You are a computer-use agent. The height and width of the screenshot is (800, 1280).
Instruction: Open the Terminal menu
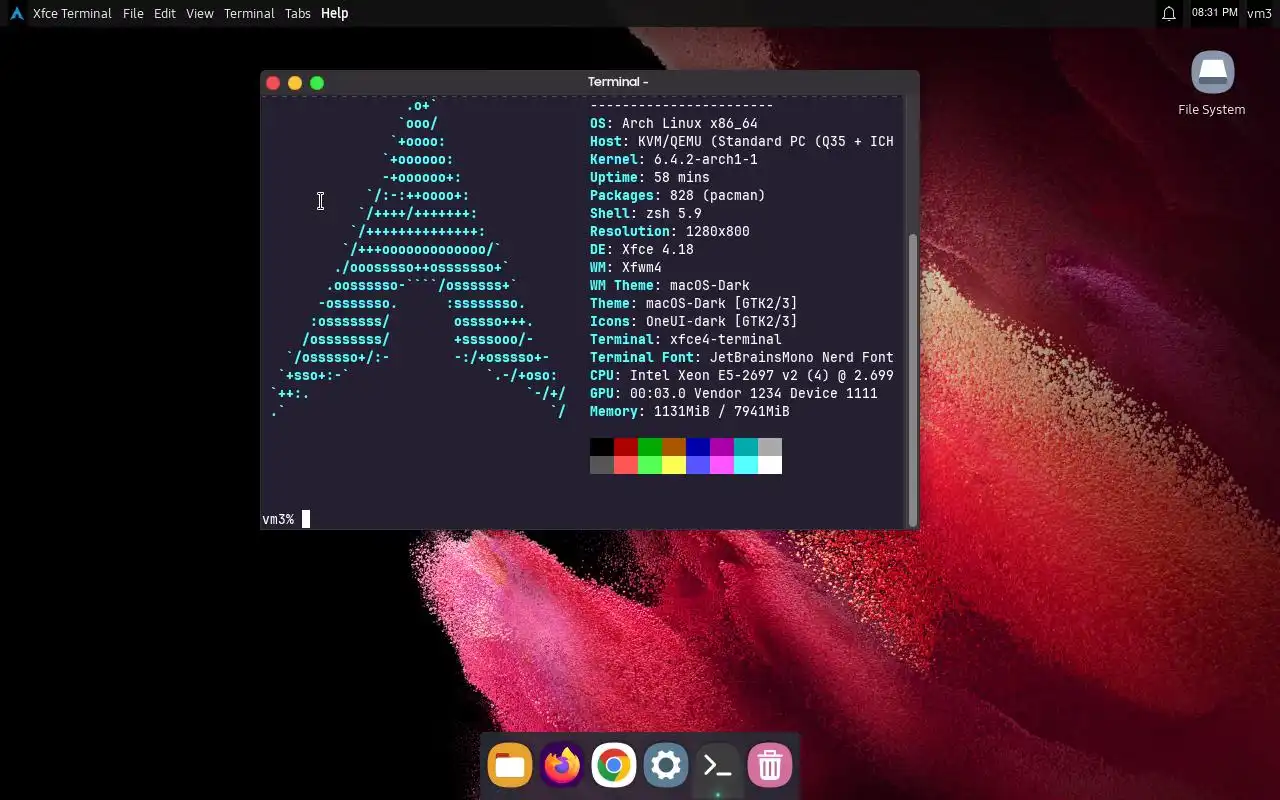pos(249,13)
